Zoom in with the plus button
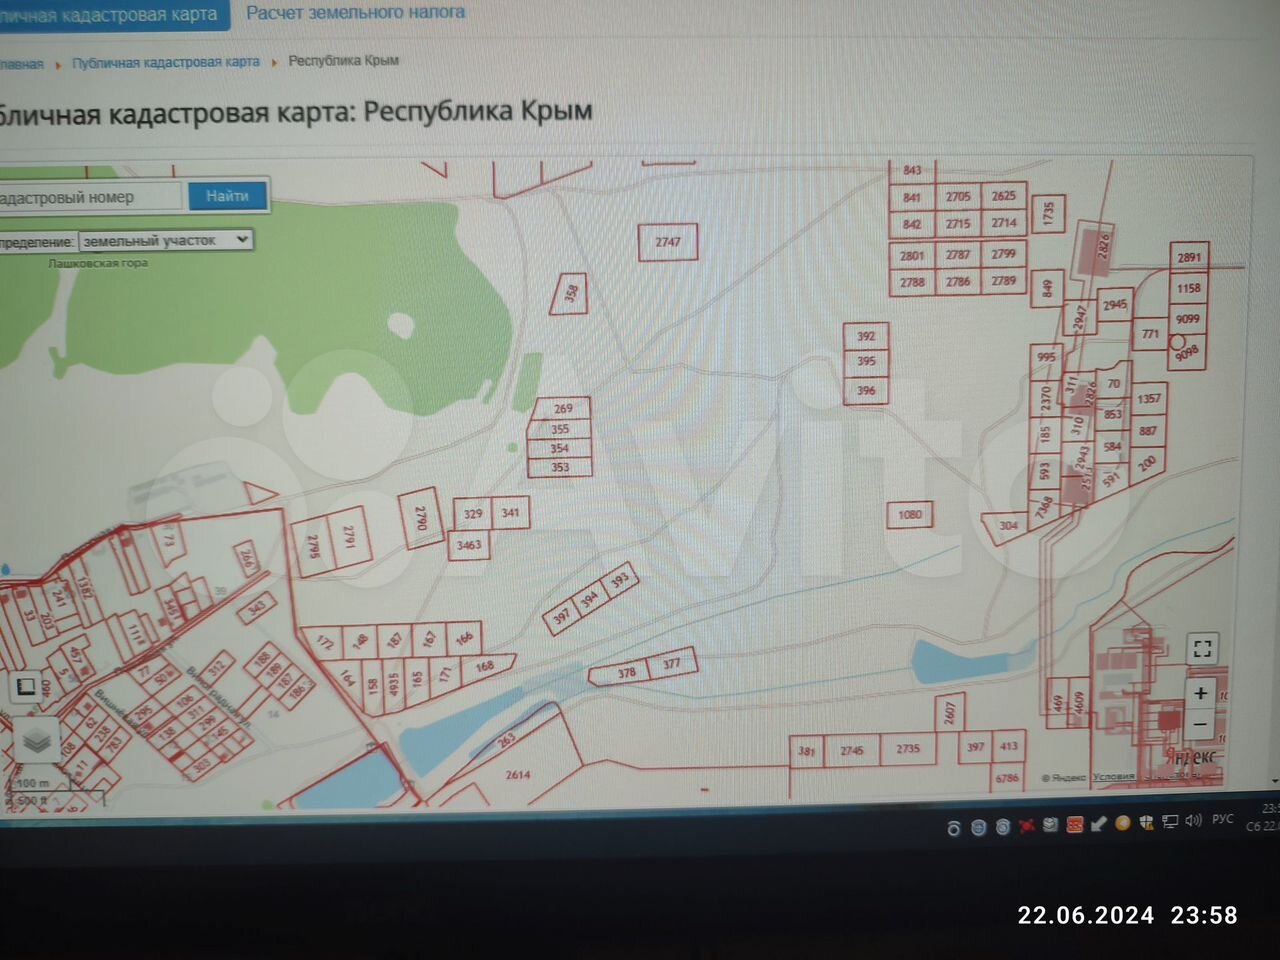This screenshot has height=960, width=1280. point(1201,693)
